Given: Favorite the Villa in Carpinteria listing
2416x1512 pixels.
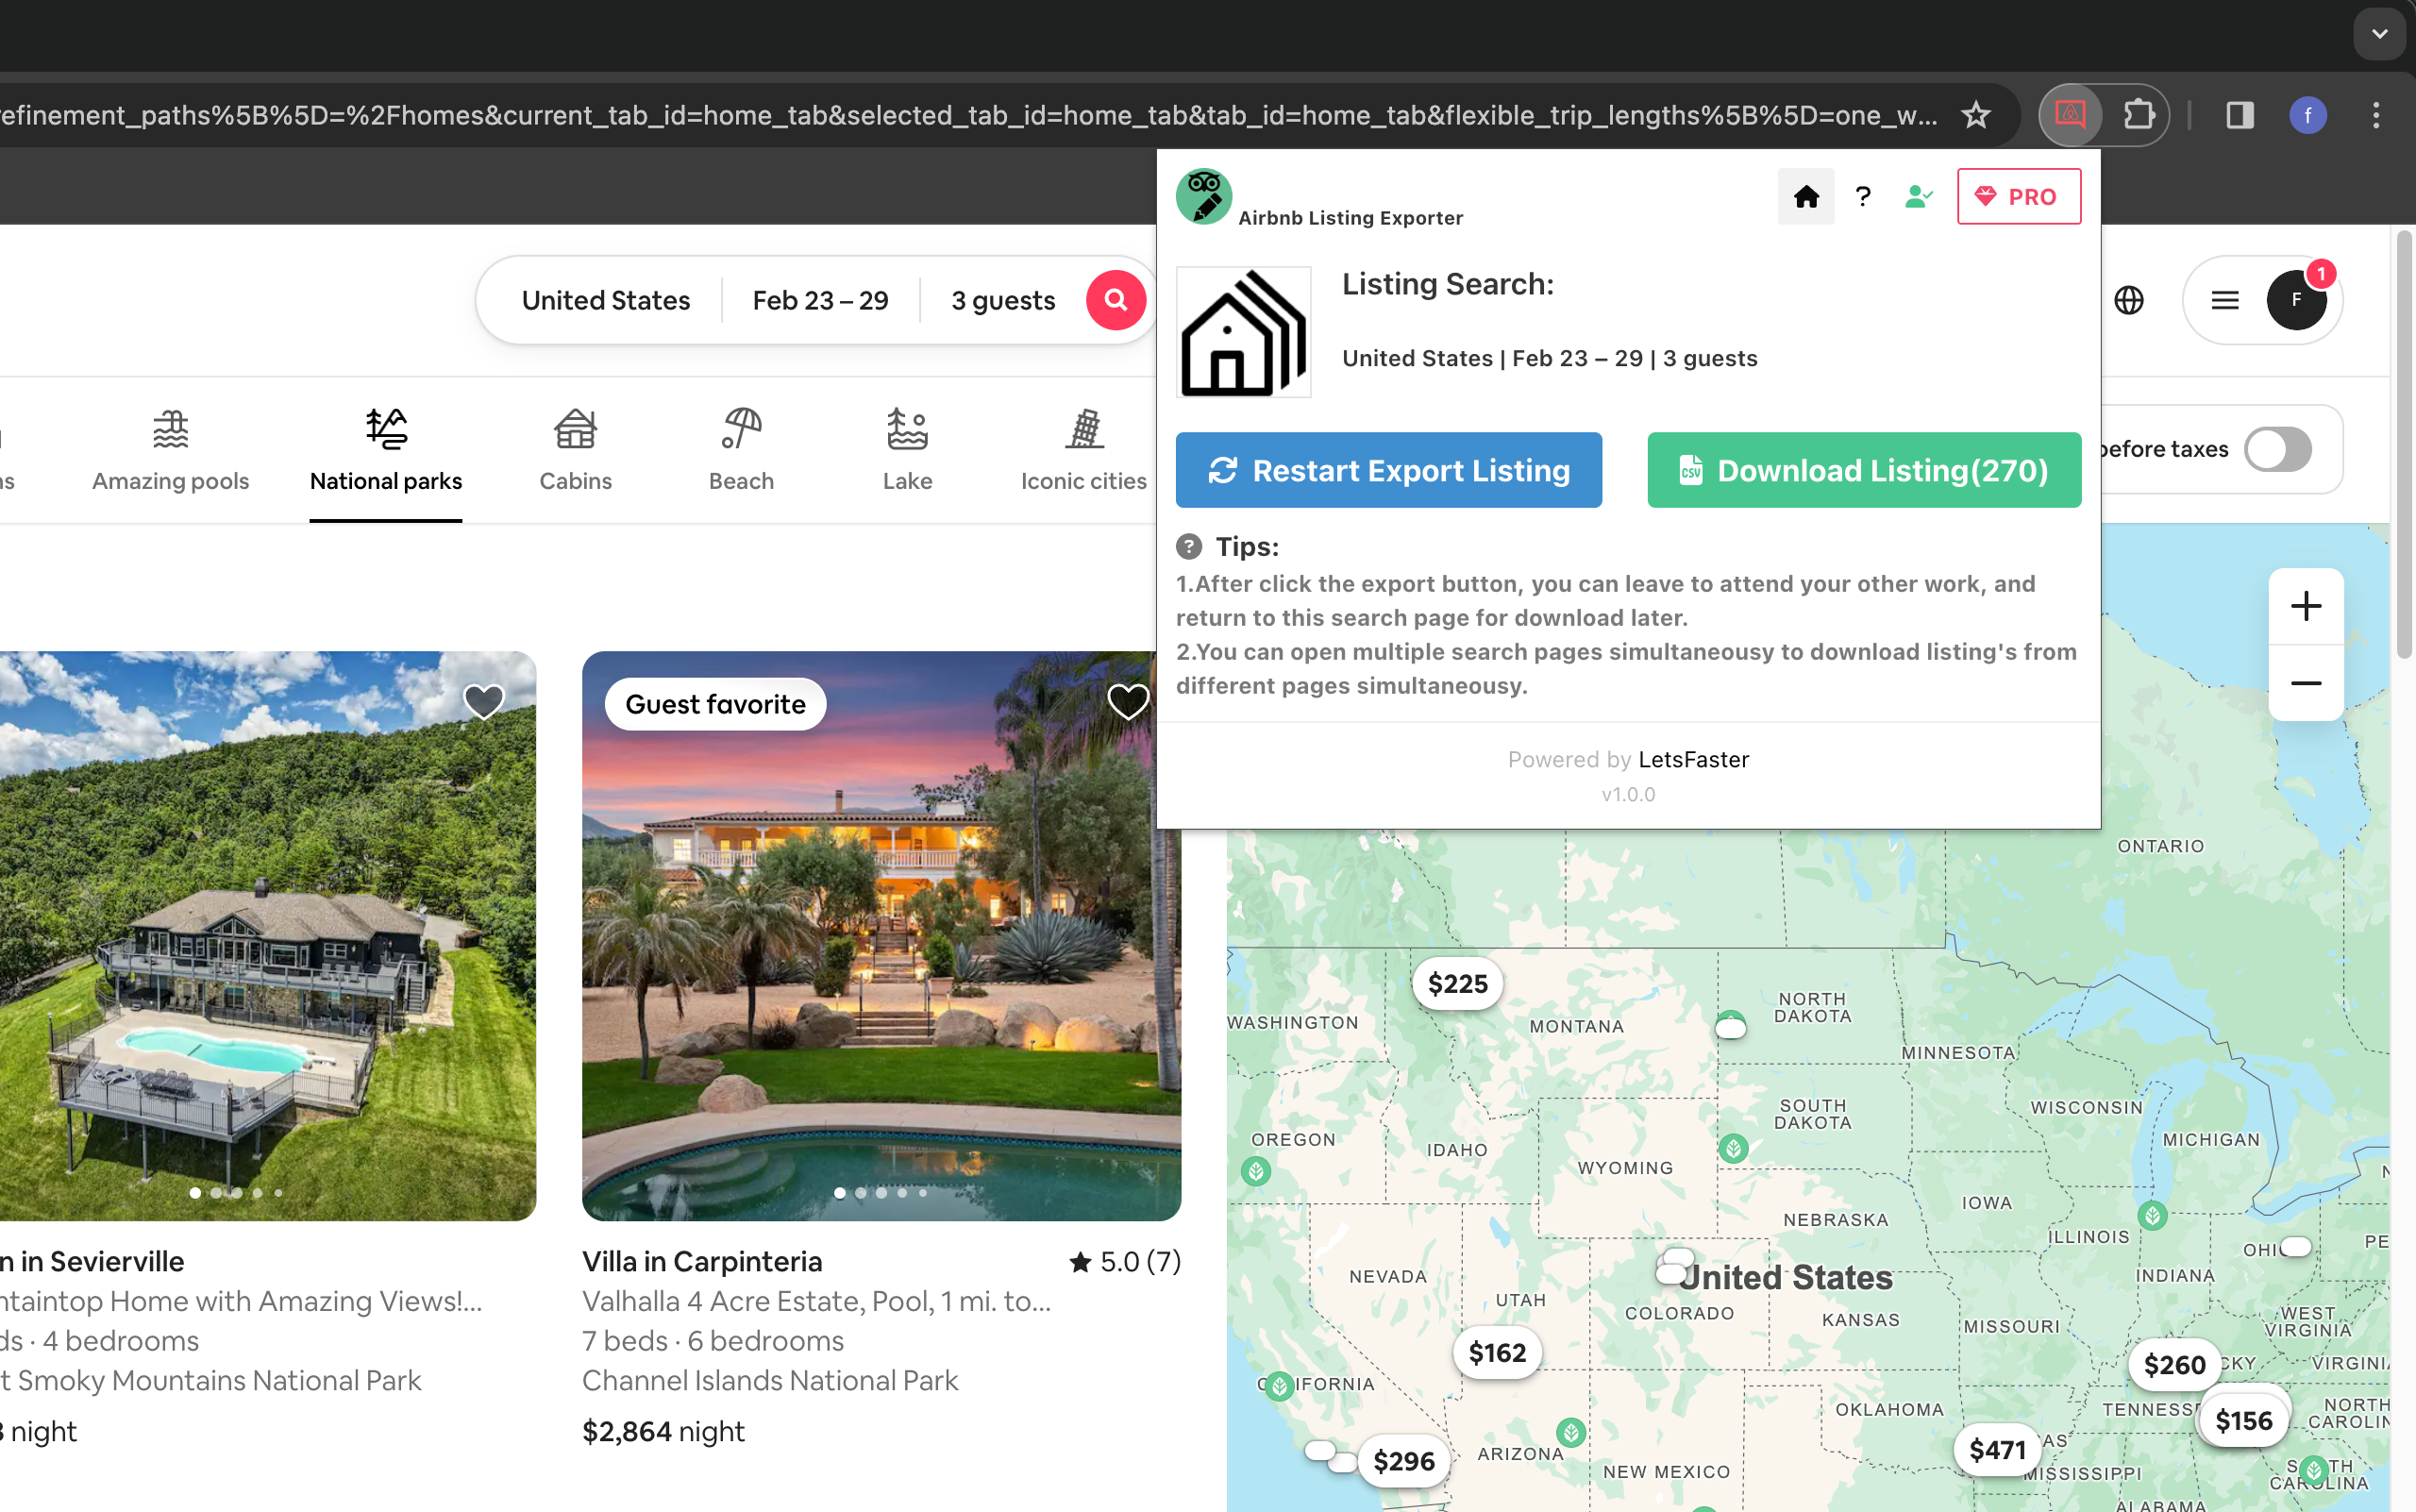Looking at the screenshot, I should tap(1127, 702).
